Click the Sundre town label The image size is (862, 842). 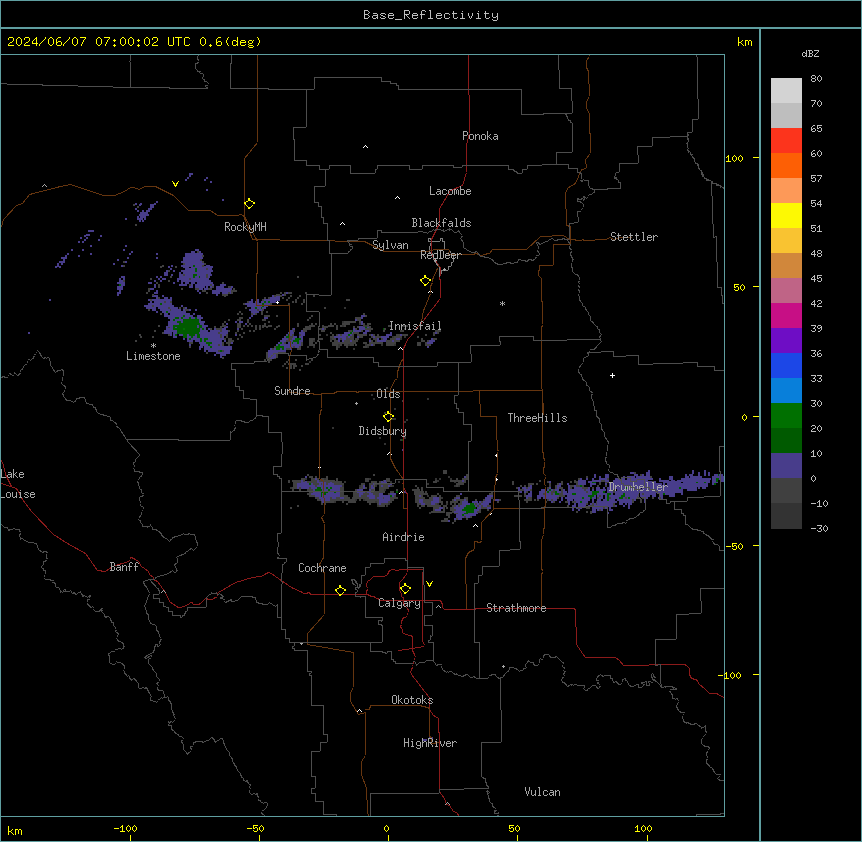[292, 391]
